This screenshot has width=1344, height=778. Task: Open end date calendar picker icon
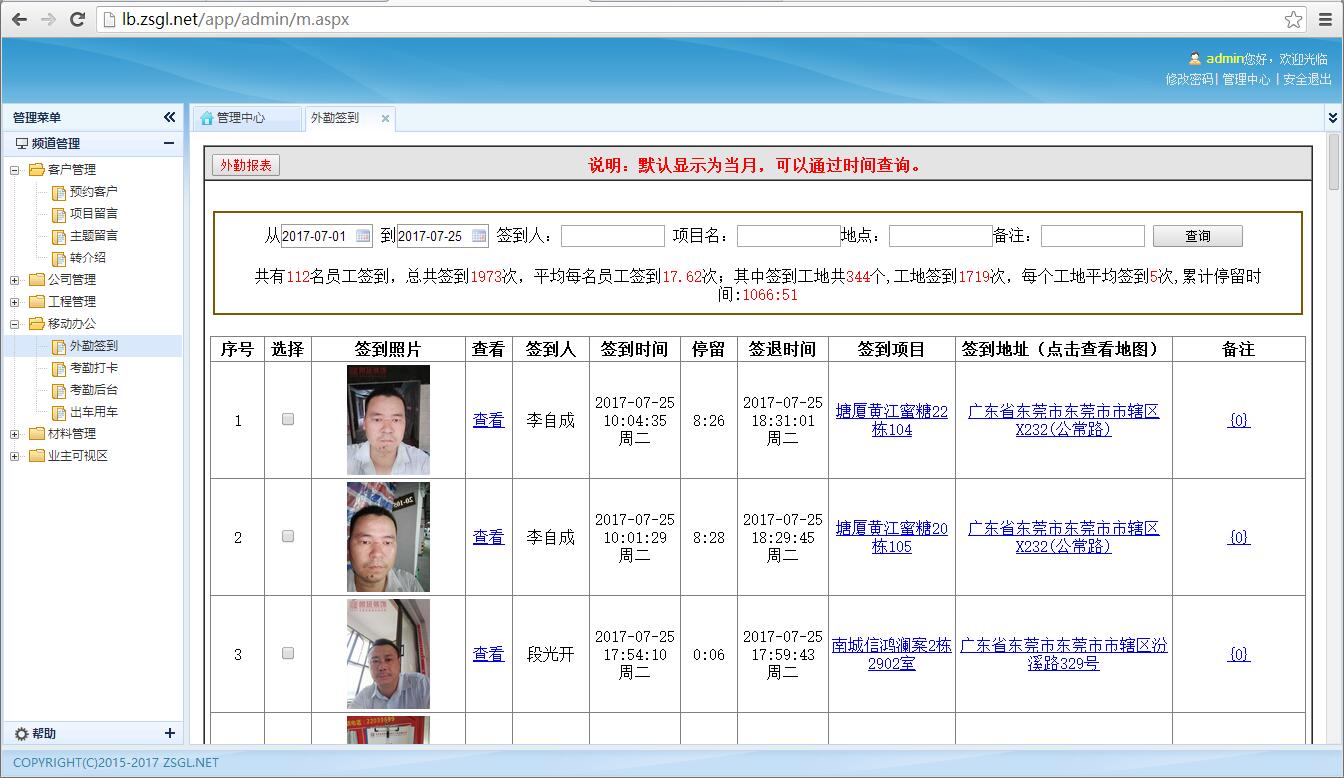(x=479, y=236)
